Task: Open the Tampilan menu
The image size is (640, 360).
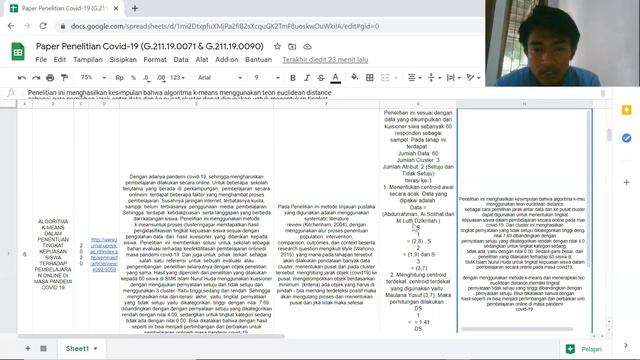Action: coord(88,60)
